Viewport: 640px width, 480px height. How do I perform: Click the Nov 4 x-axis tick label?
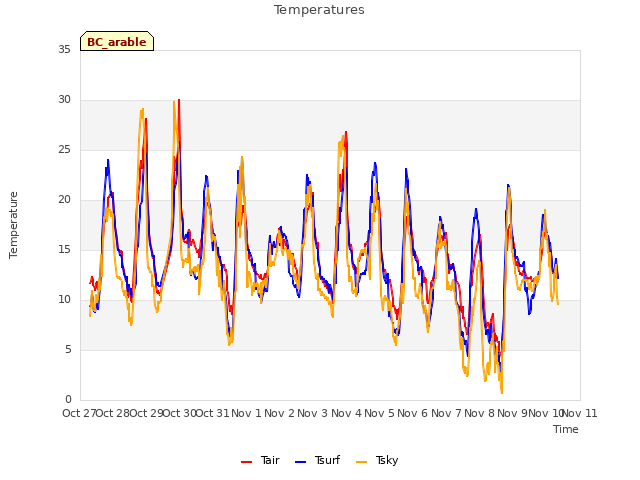click(346, 413)
